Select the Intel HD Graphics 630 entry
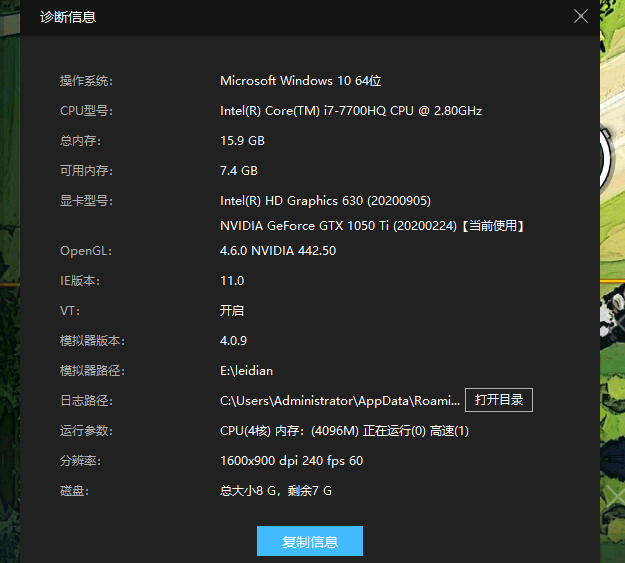Screen dimensions: 625x563 tap(325, 200)
